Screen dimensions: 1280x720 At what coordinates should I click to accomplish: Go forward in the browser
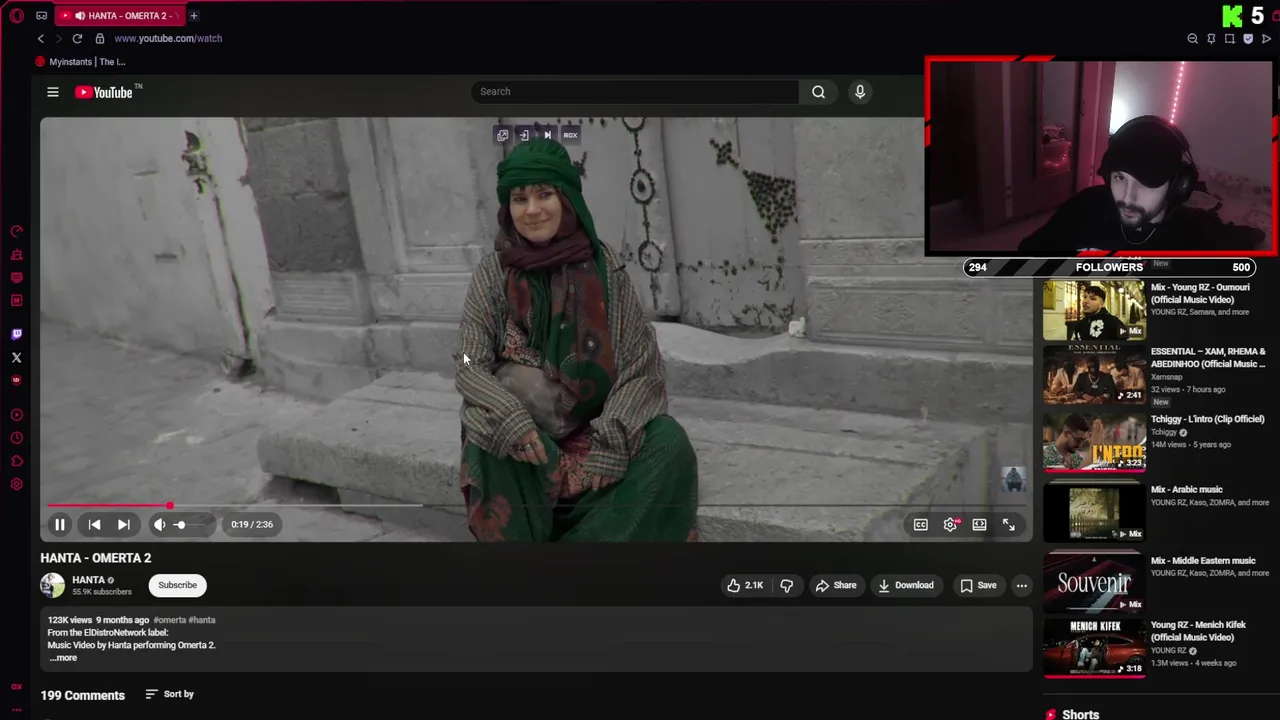58,38
